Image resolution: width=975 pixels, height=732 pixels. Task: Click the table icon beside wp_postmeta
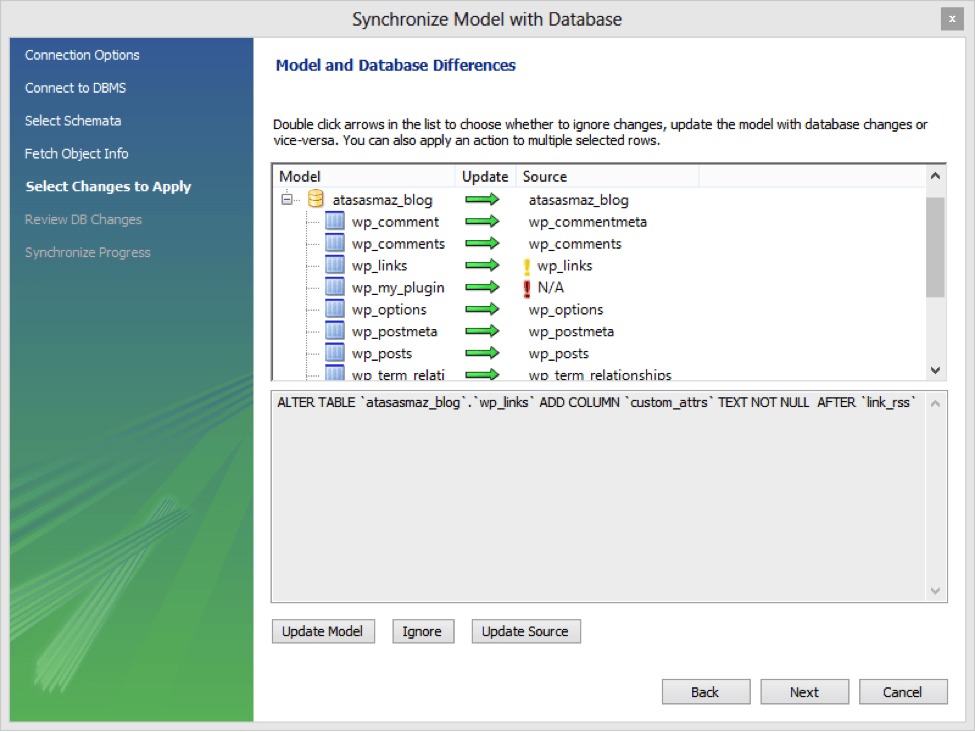(x=335, y=330)
